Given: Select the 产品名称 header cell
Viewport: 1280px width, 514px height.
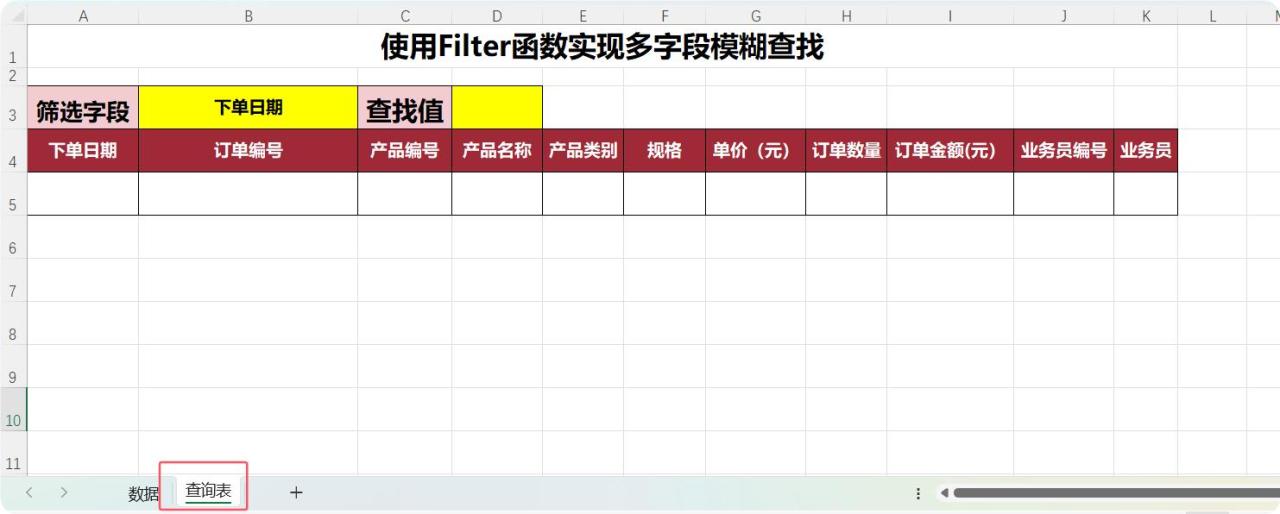Looking at the screenshot, I should pos(497,151).
